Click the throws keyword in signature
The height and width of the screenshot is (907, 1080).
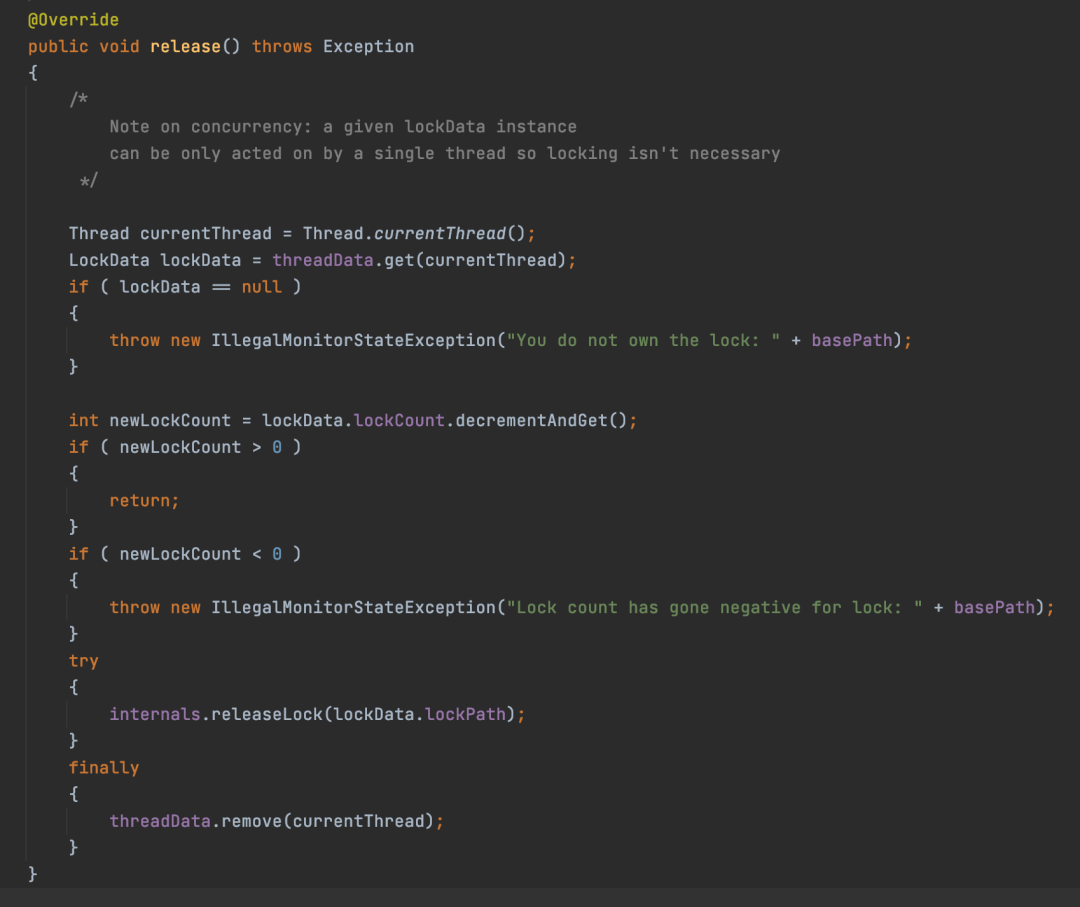click(x=282, y=47)
